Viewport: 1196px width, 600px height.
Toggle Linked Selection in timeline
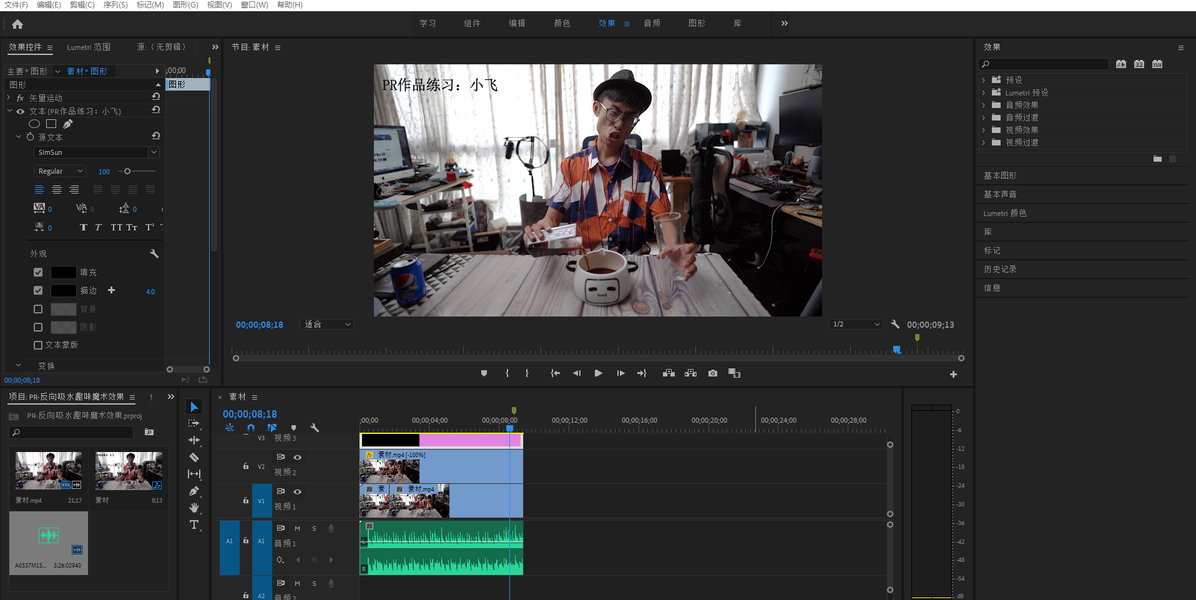tap(272, 428)
